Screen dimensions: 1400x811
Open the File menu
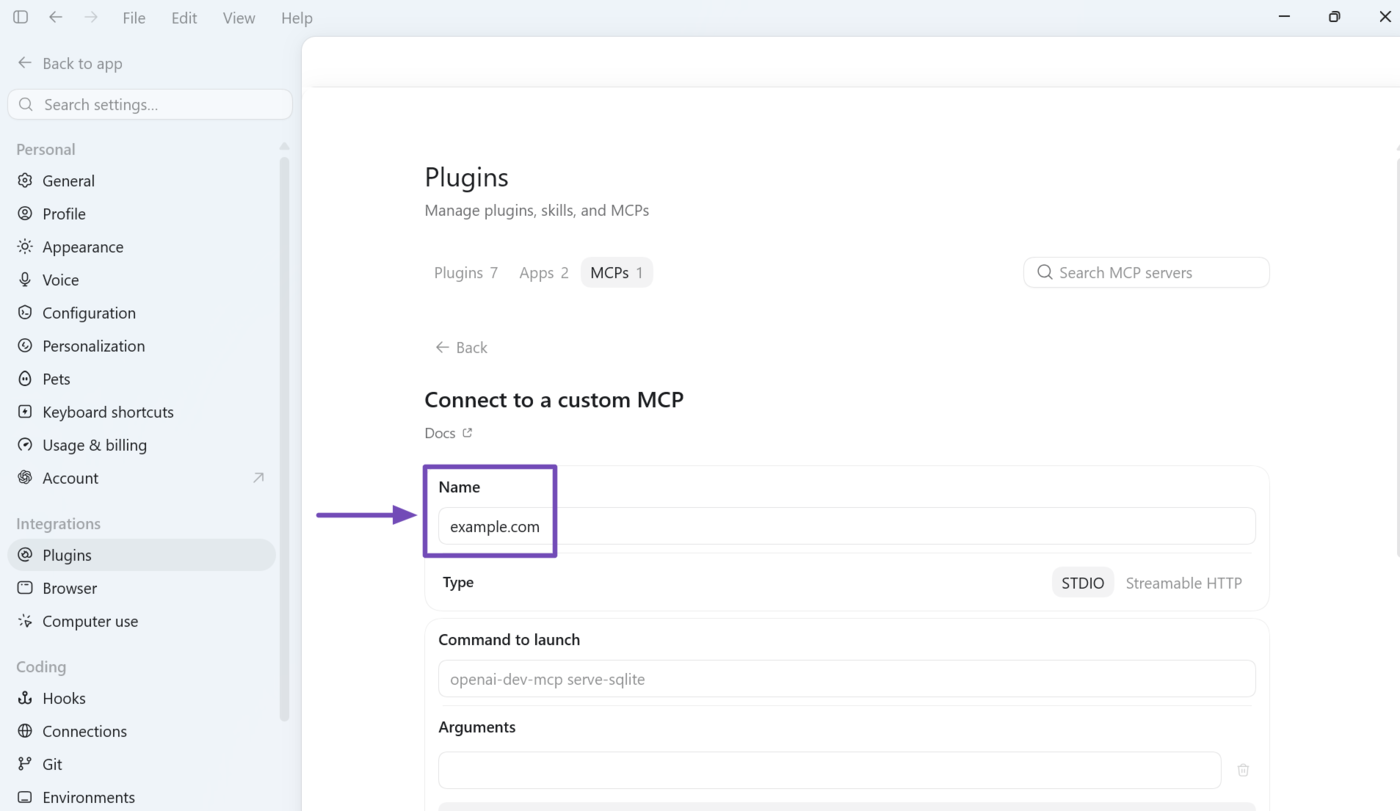pos(134,18)
